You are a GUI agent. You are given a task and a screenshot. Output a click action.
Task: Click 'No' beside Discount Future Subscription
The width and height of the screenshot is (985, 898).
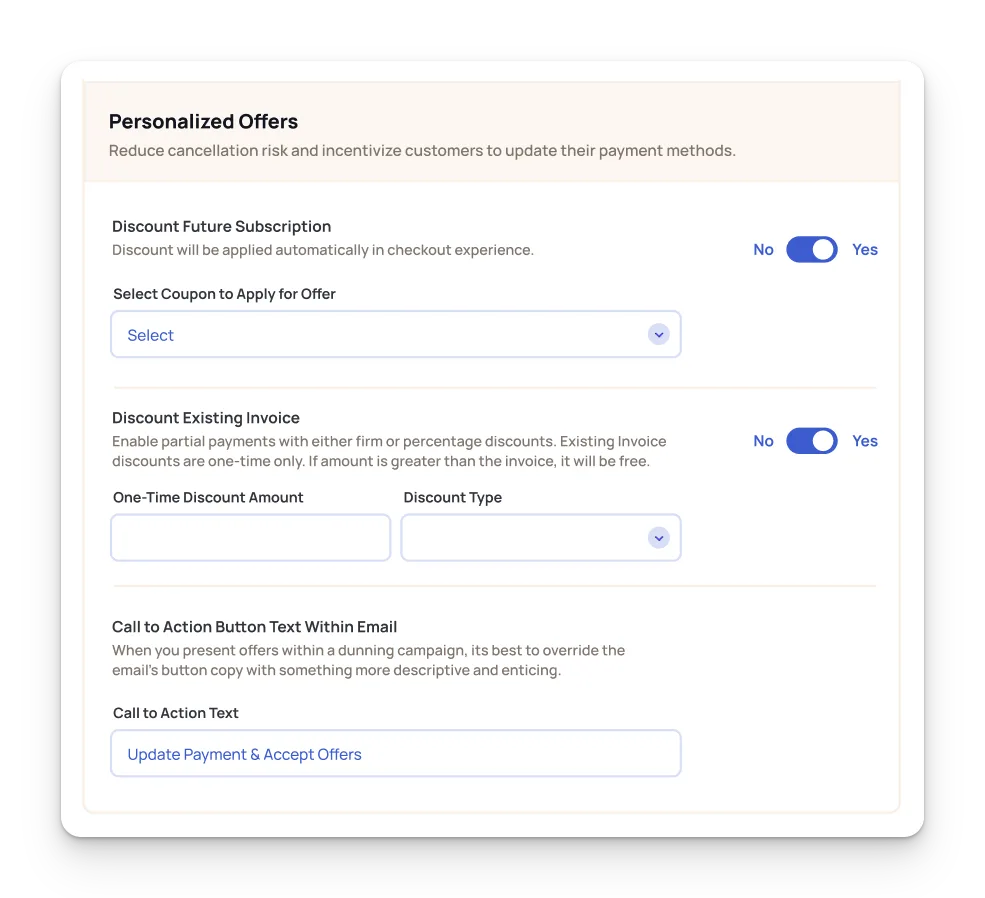pyautogui.click(x=763, y=250)
